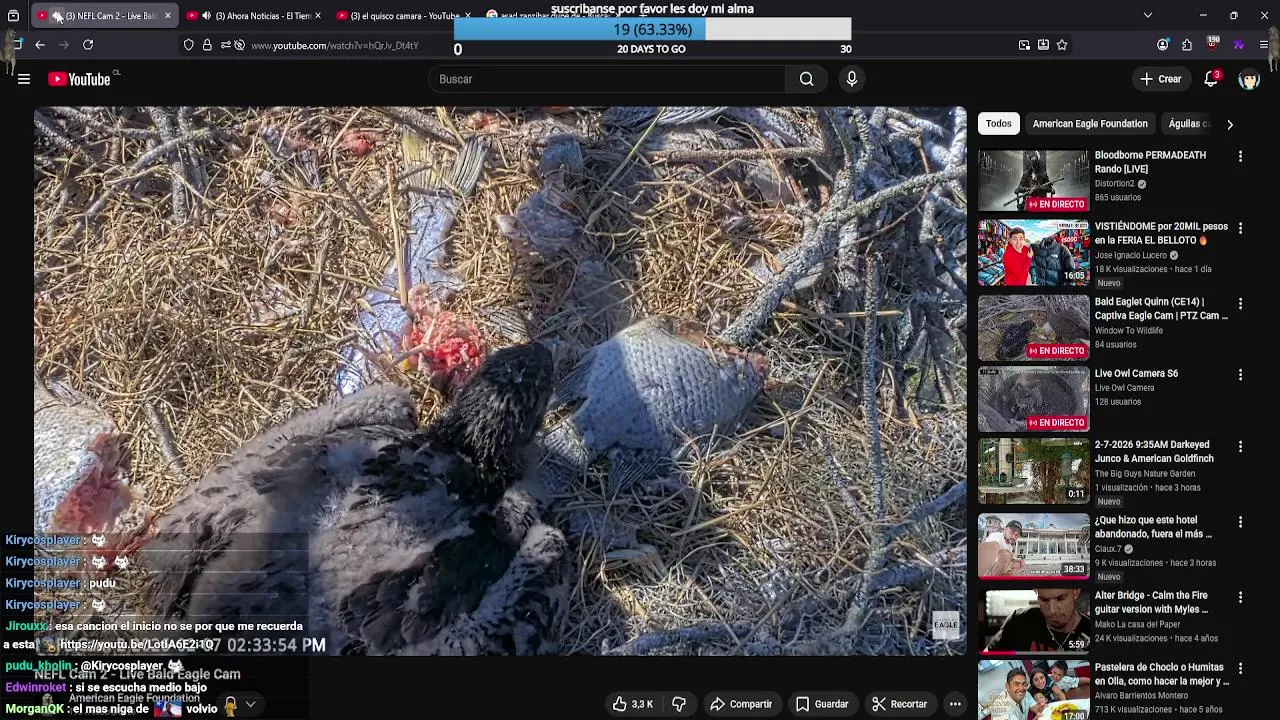This screenshot has height=720, width=1280.
Task: Share the video using Compartir
Action: tap(741, 704)
